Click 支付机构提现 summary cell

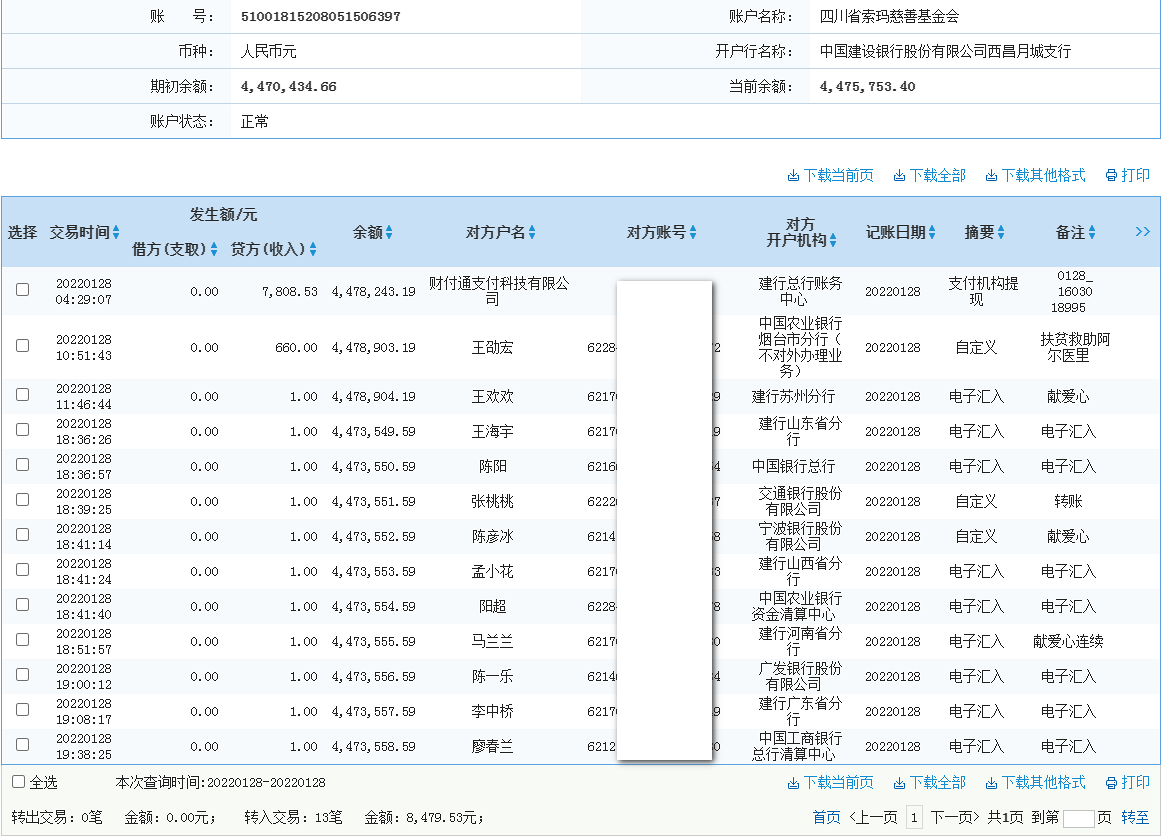coord(983,291)
